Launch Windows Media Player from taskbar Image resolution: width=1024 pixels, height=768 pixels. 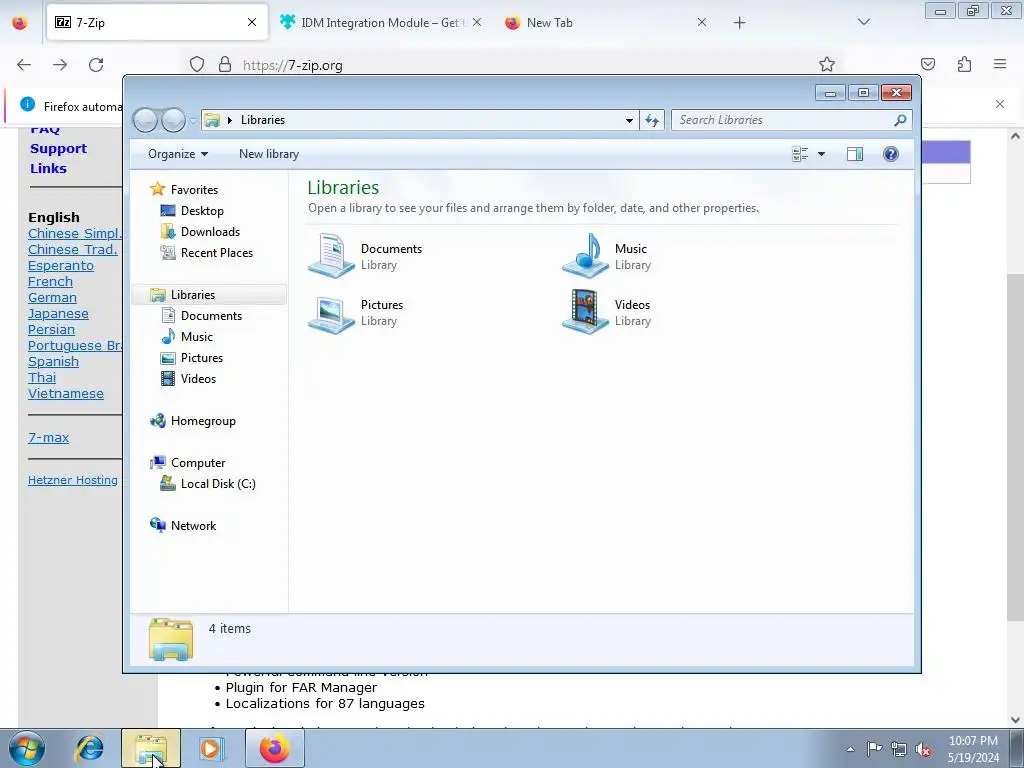tap(211, 748)
